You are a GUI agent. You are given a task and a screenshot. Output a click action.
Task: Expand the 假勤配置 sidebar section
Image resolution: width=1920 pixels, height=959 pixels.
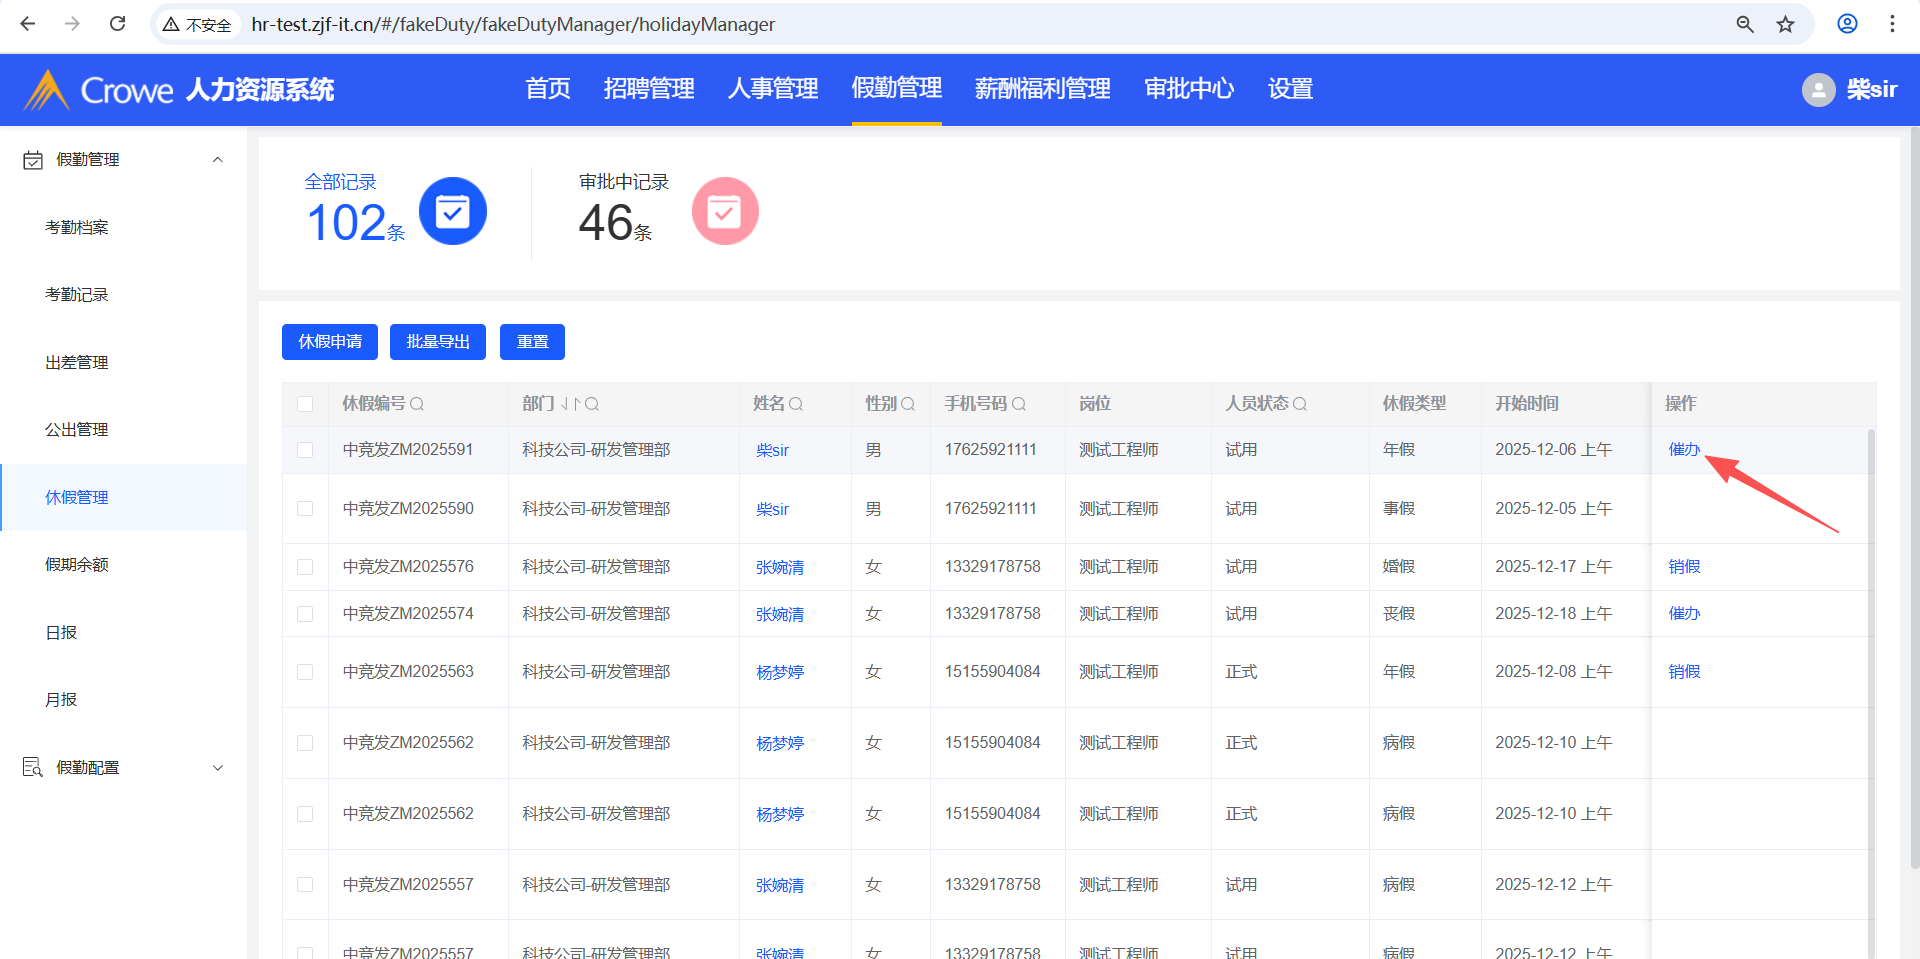pyautogui.click(x=217, y=768)
